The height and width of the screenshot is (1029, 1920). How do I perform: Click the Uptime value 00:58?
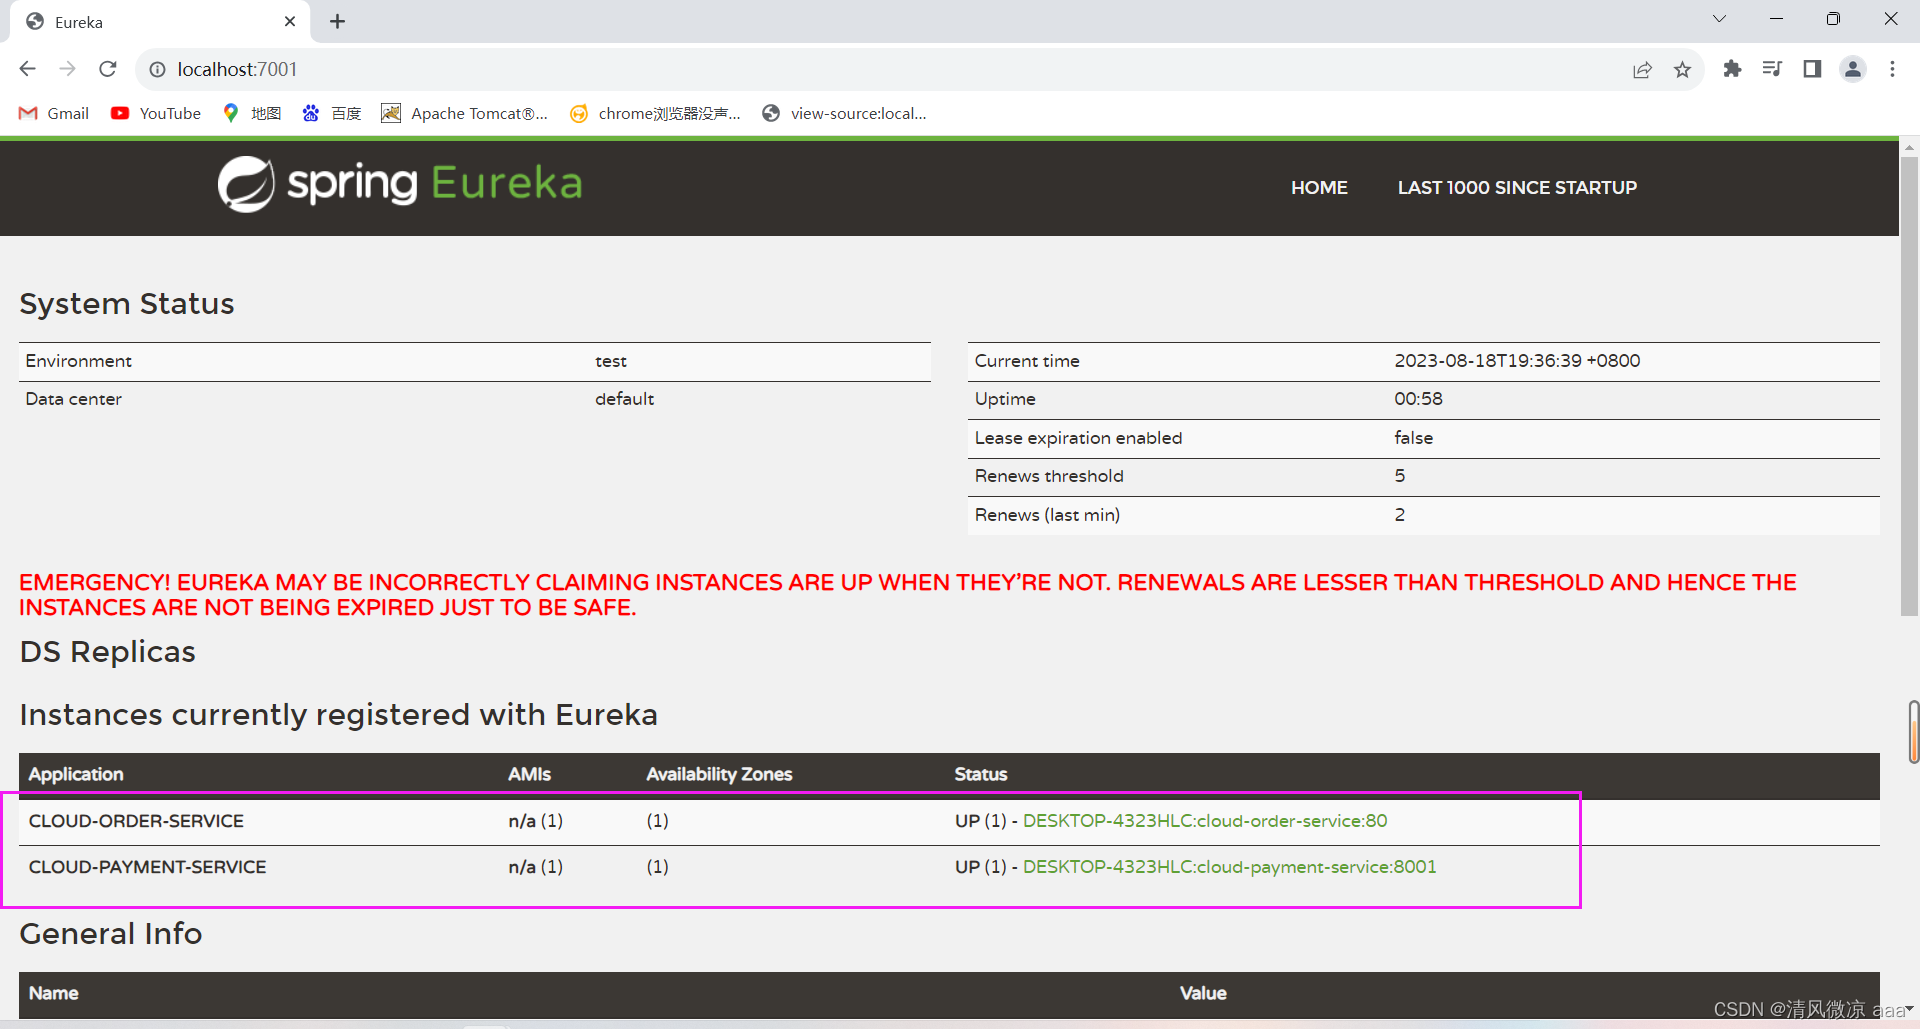tap(1418, 398)
